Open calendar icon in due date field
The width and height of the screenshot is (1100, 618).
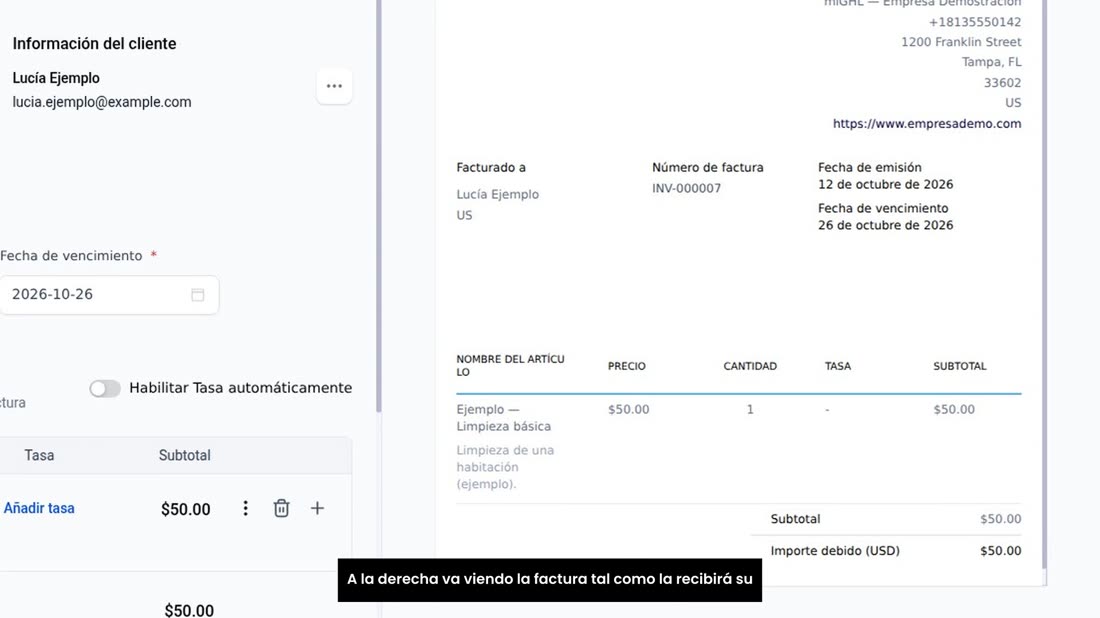[x=198, y=295]
